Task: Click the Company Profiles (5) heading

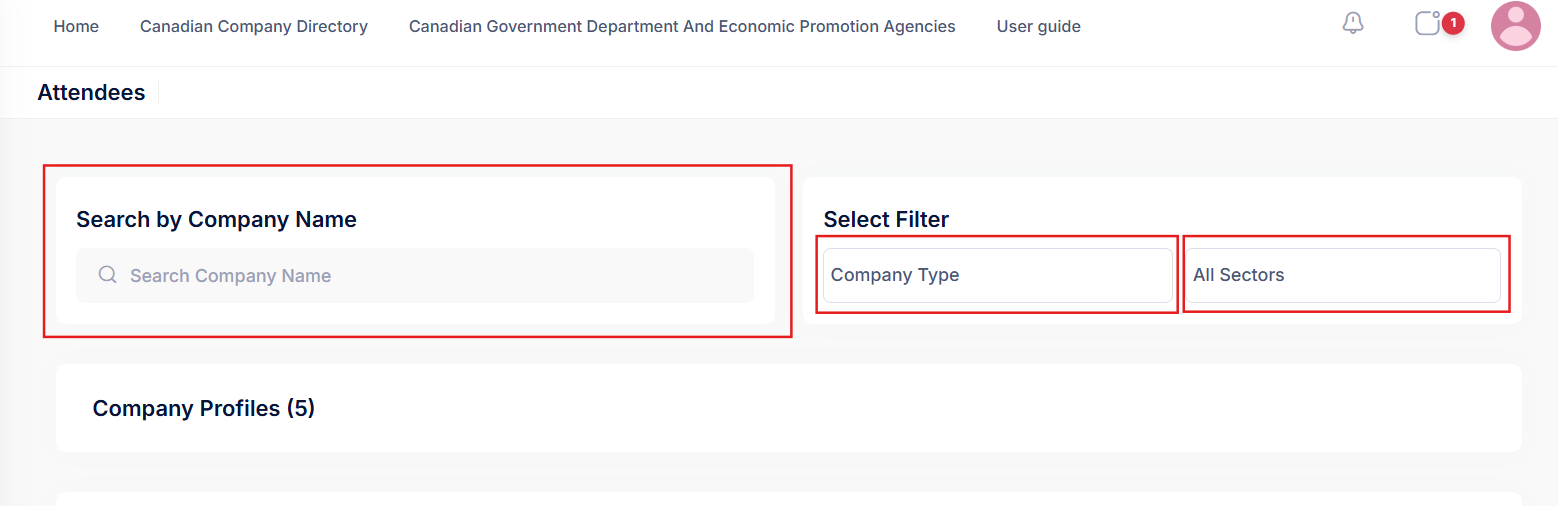Action: click(203, 408)
